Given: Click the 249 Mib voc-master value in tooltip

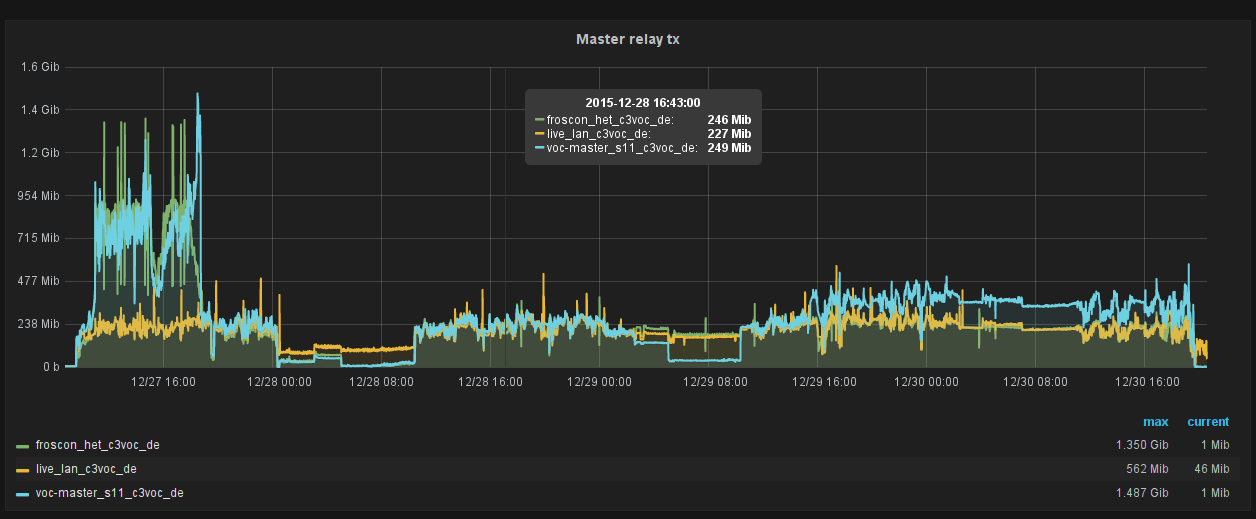Looking at the screenshot, I should [728, 148].
